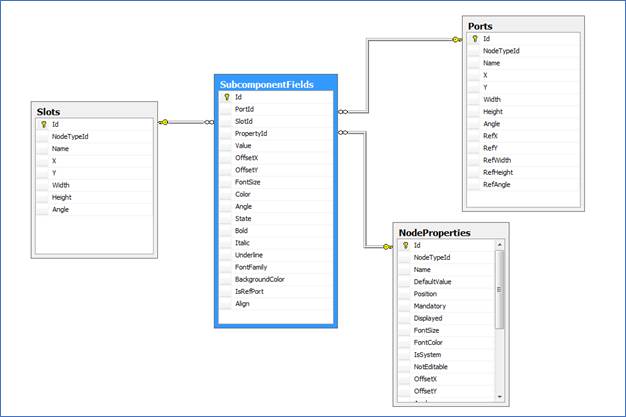Select the RefAngle column in Ports
This screenshot has width=626, height=417.
[499, 184]
